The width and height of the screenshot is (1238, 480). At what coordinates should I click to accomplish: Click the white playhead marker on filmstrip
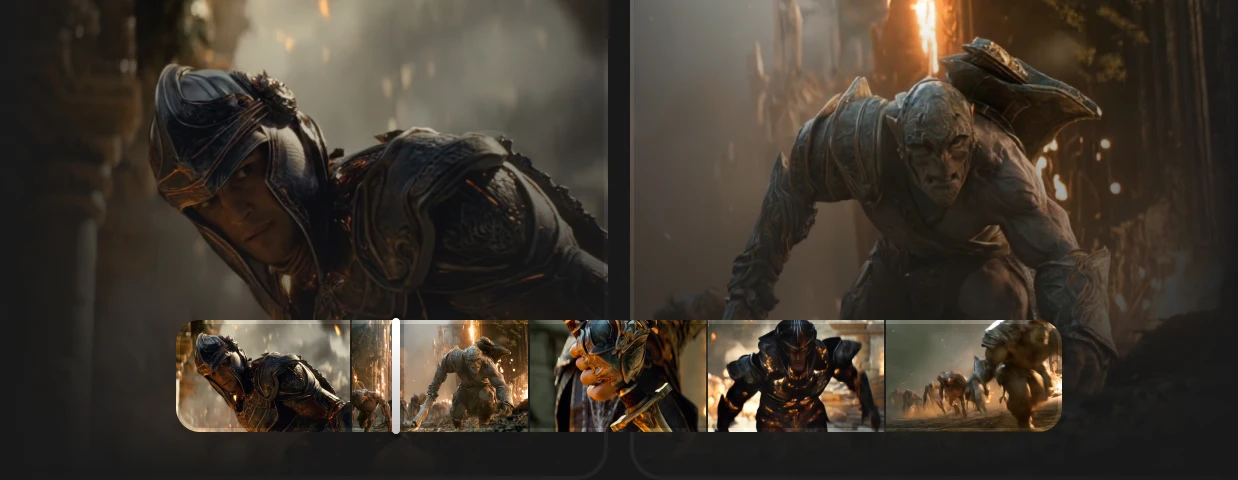coord(396,376)
